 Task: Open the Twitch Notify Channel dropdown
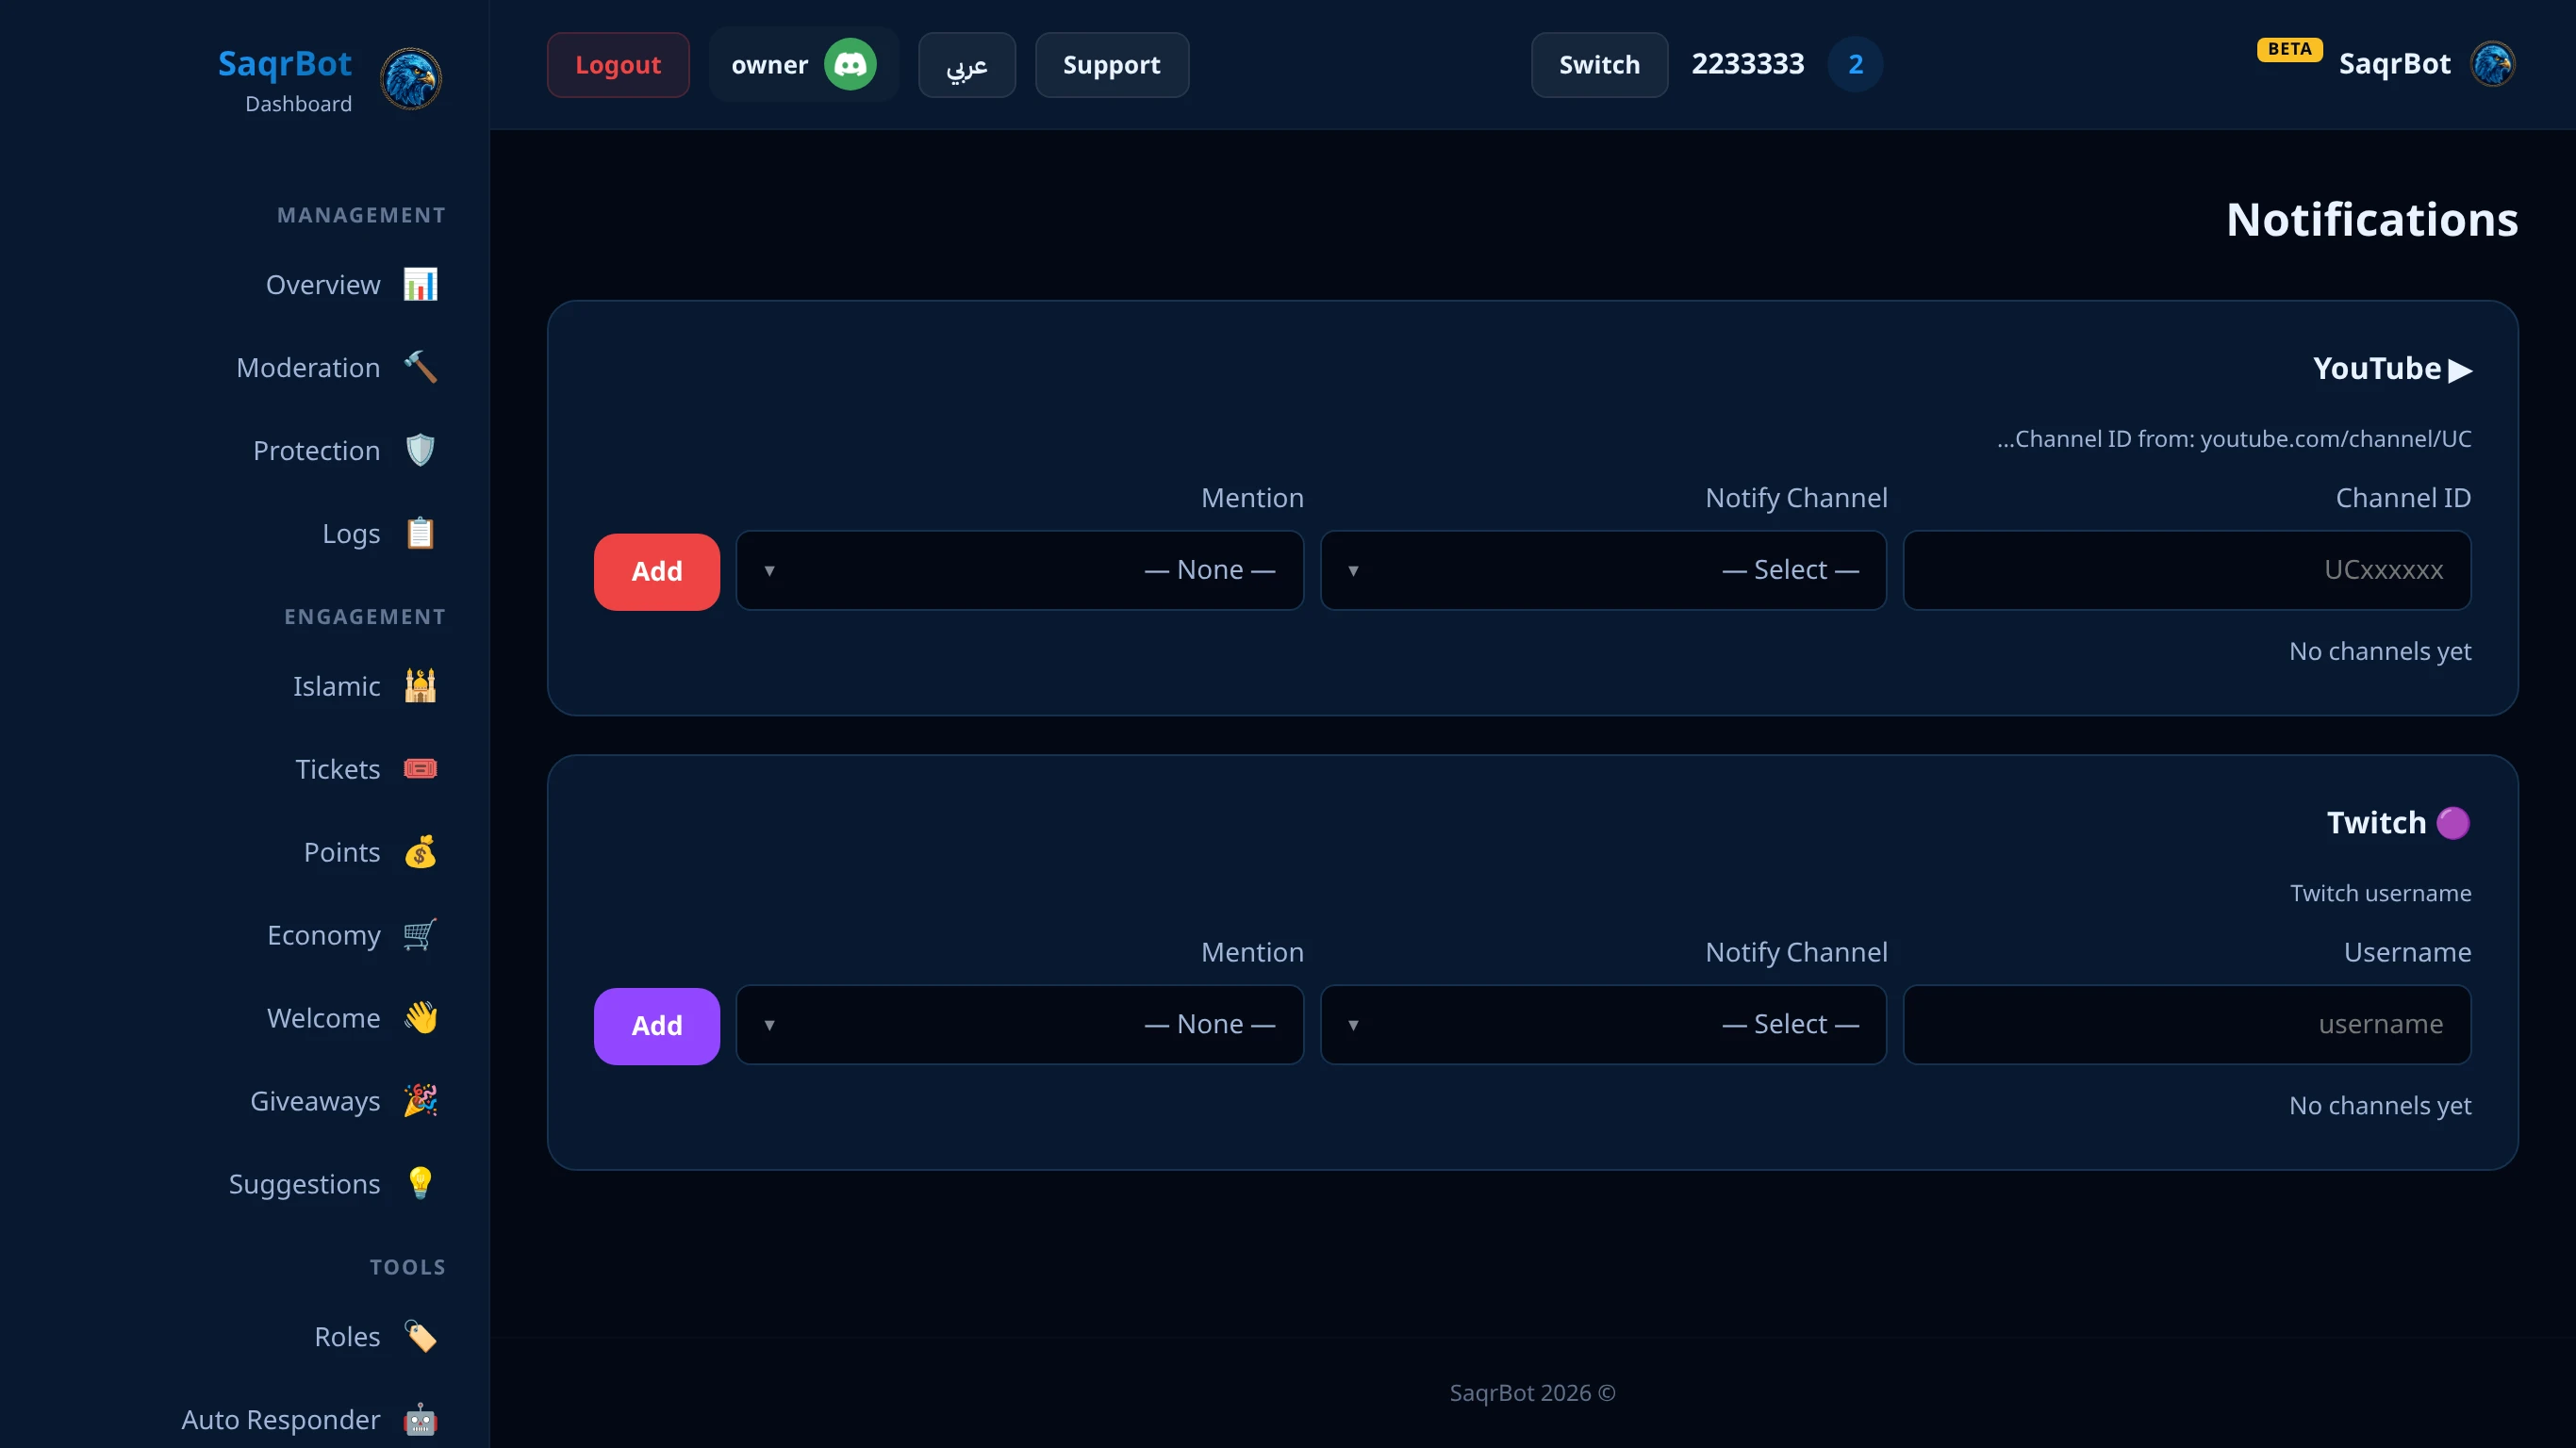click(x=1603, y=1025)
